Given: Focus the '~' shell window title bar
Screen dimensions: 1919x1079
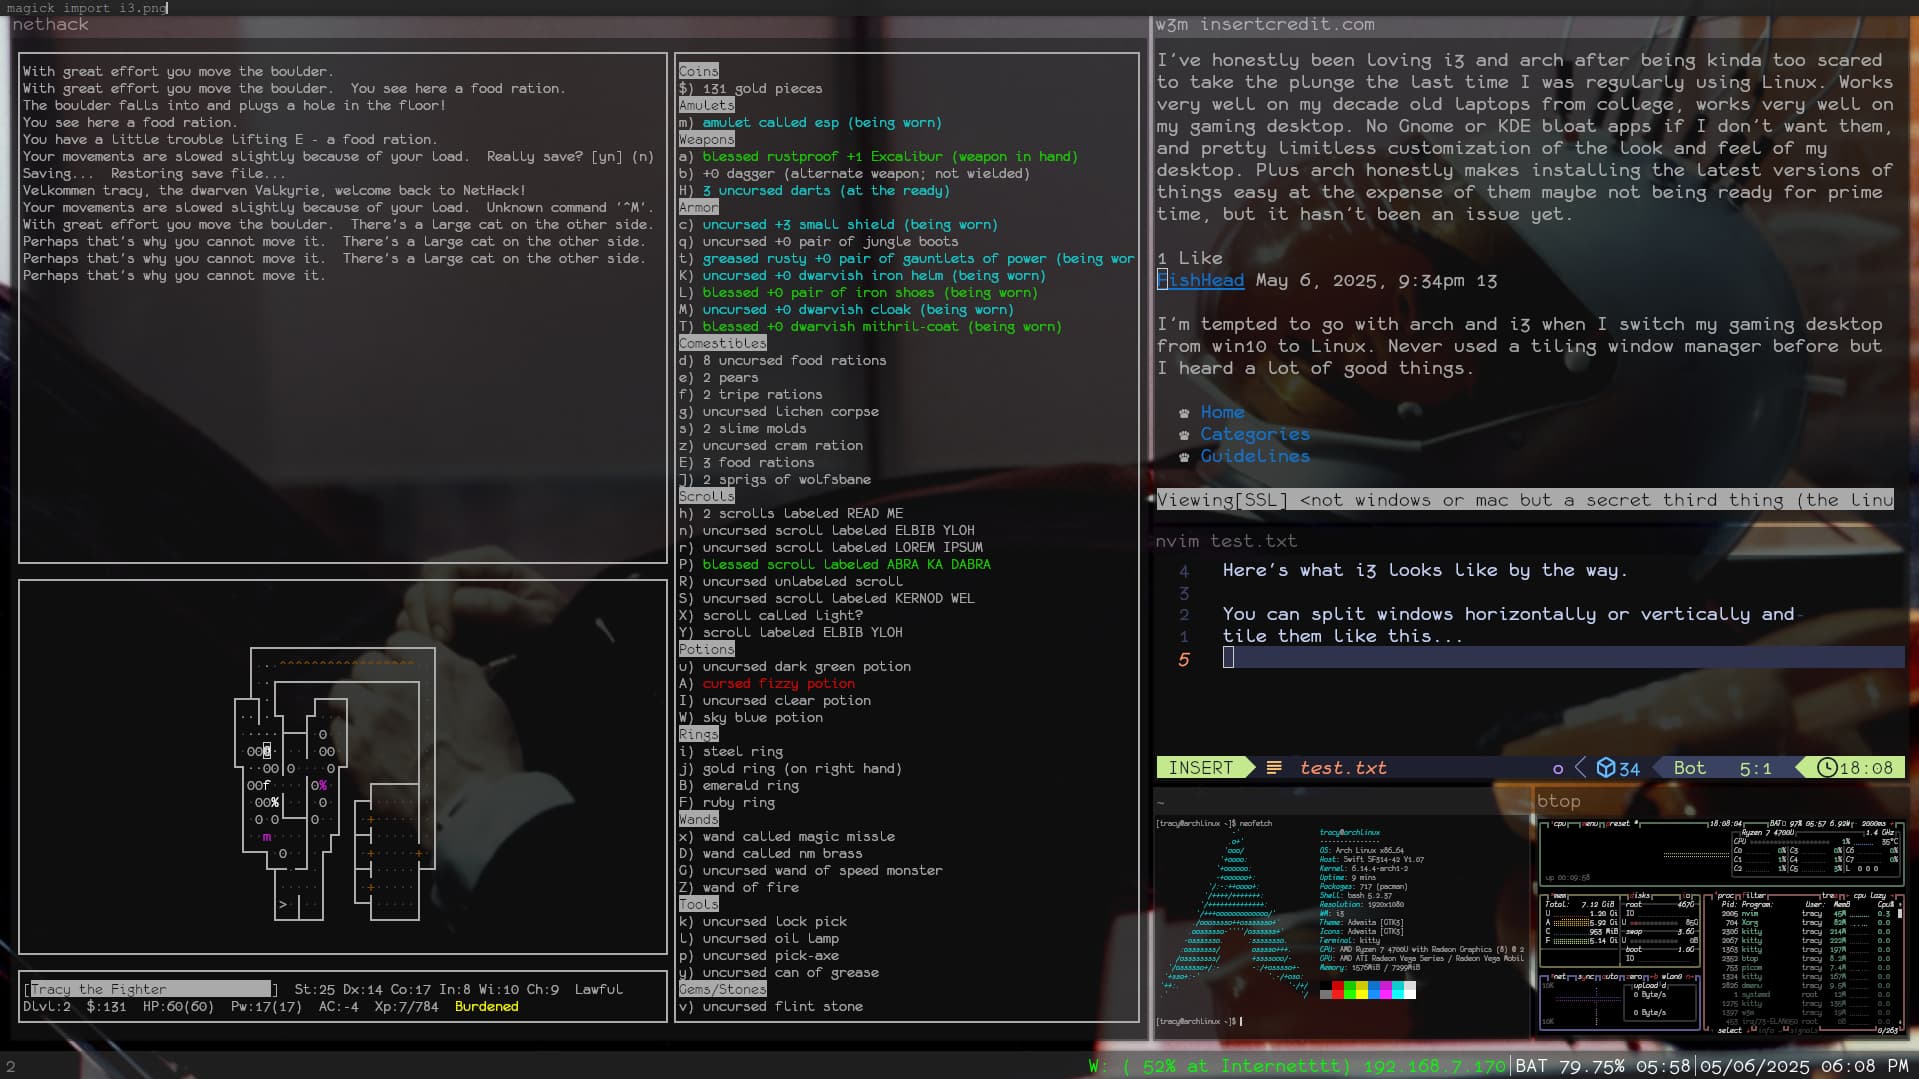Looking at the screenshot, I should [1343, 801].
